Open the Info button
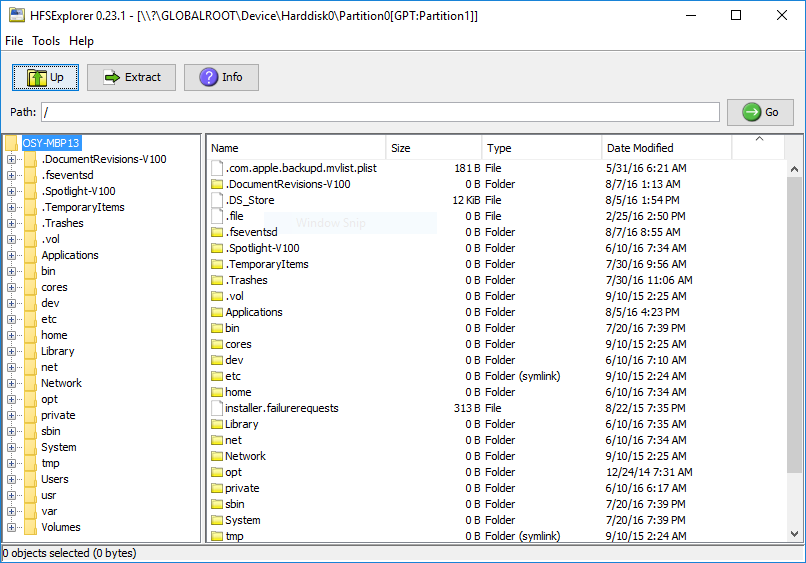The width and height of the screenshot is (806, 563). pyautogui.click(x=221, y=78)
